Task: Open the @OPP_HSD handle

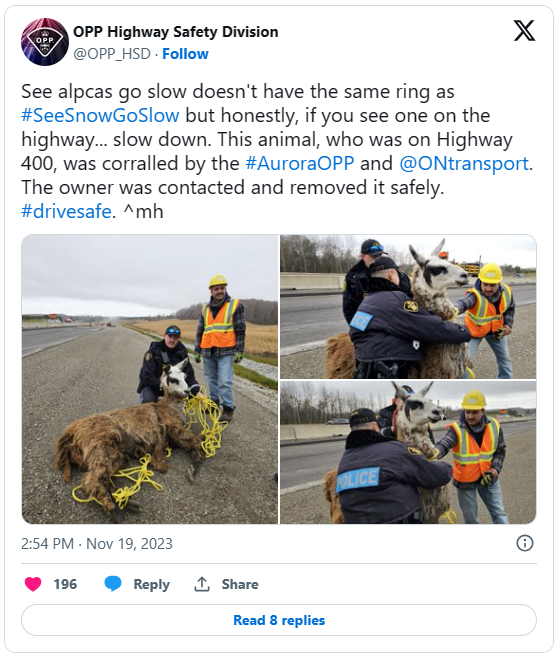Action: [x=112, y=54]
